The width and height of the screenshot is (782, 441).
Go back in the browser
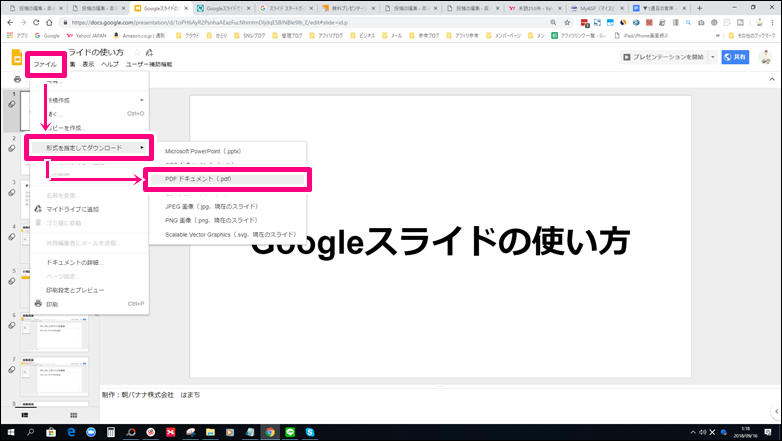pyautogui.click(x=10, y=22)
